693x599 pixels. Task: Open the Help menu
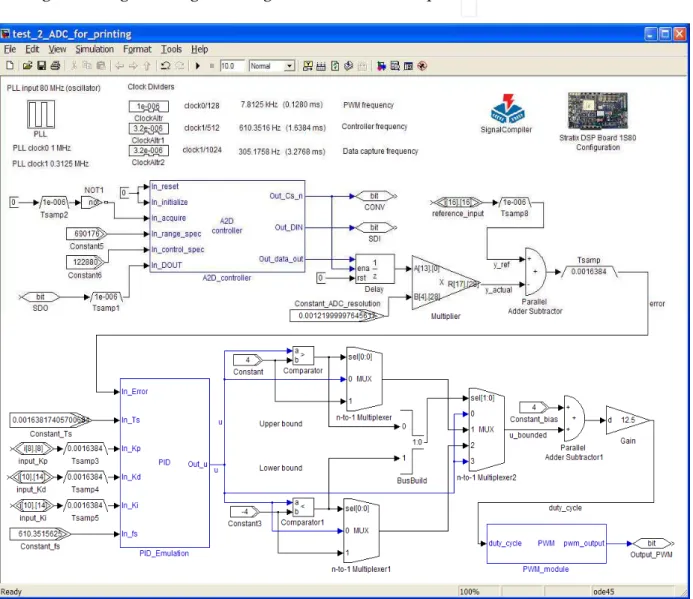coord(199,49)
